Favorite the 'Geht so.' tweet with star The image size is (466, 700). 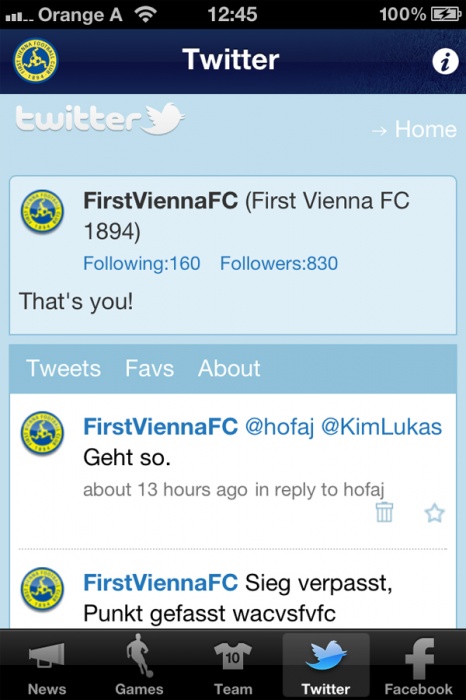coord(434,512)
